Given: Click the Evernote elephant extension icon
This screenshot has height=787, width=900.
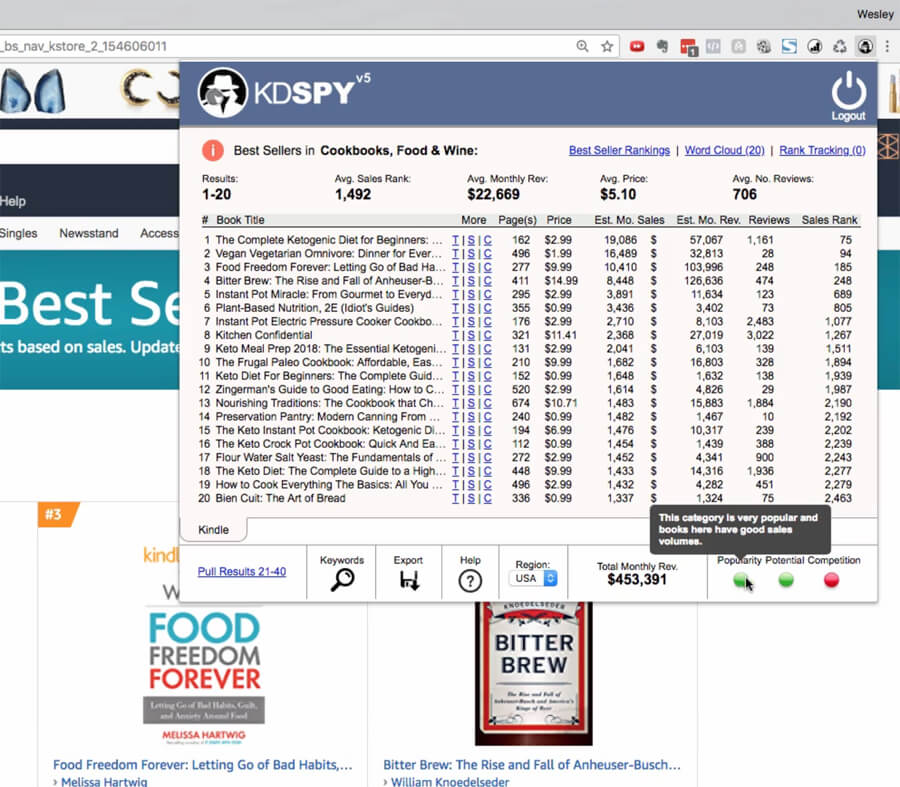Looking at the screenshot, I should (662, 46).
